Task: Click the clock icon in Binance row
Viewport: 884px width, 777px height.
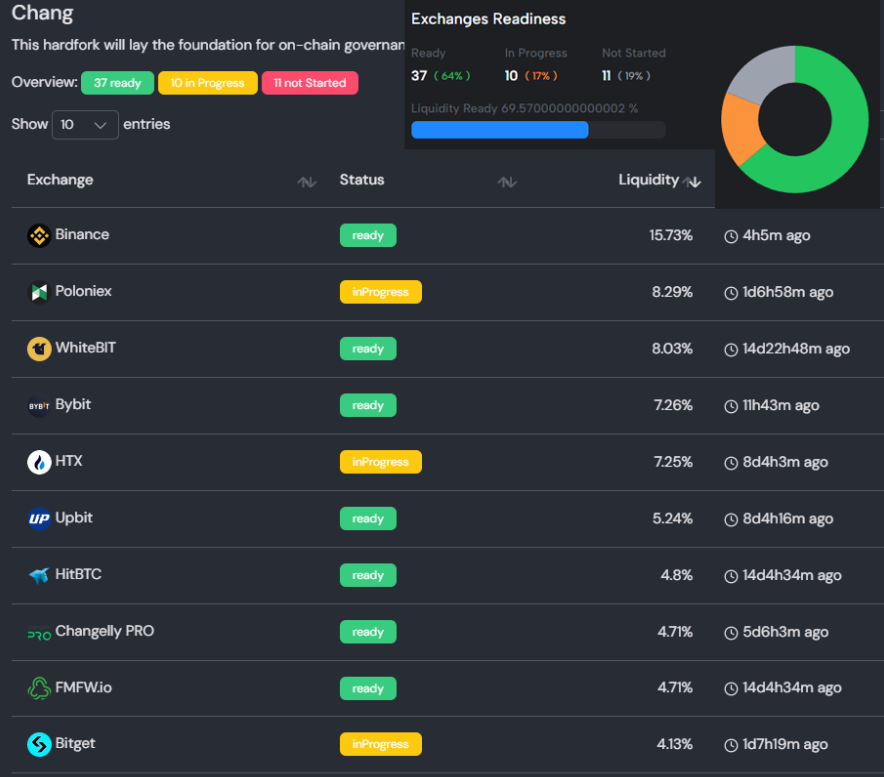Action: click(x=731, y=236)
